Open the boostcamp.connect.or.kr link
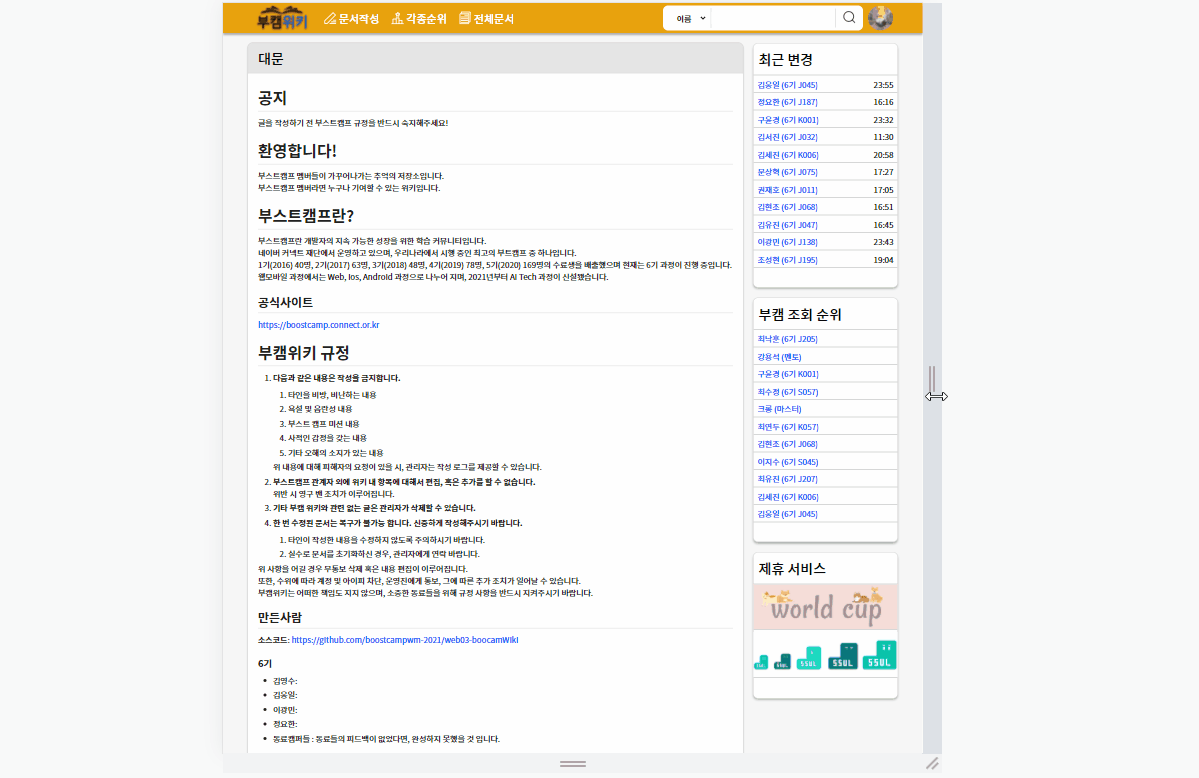This screenshot has width=1199, height=778. point(318,325)
